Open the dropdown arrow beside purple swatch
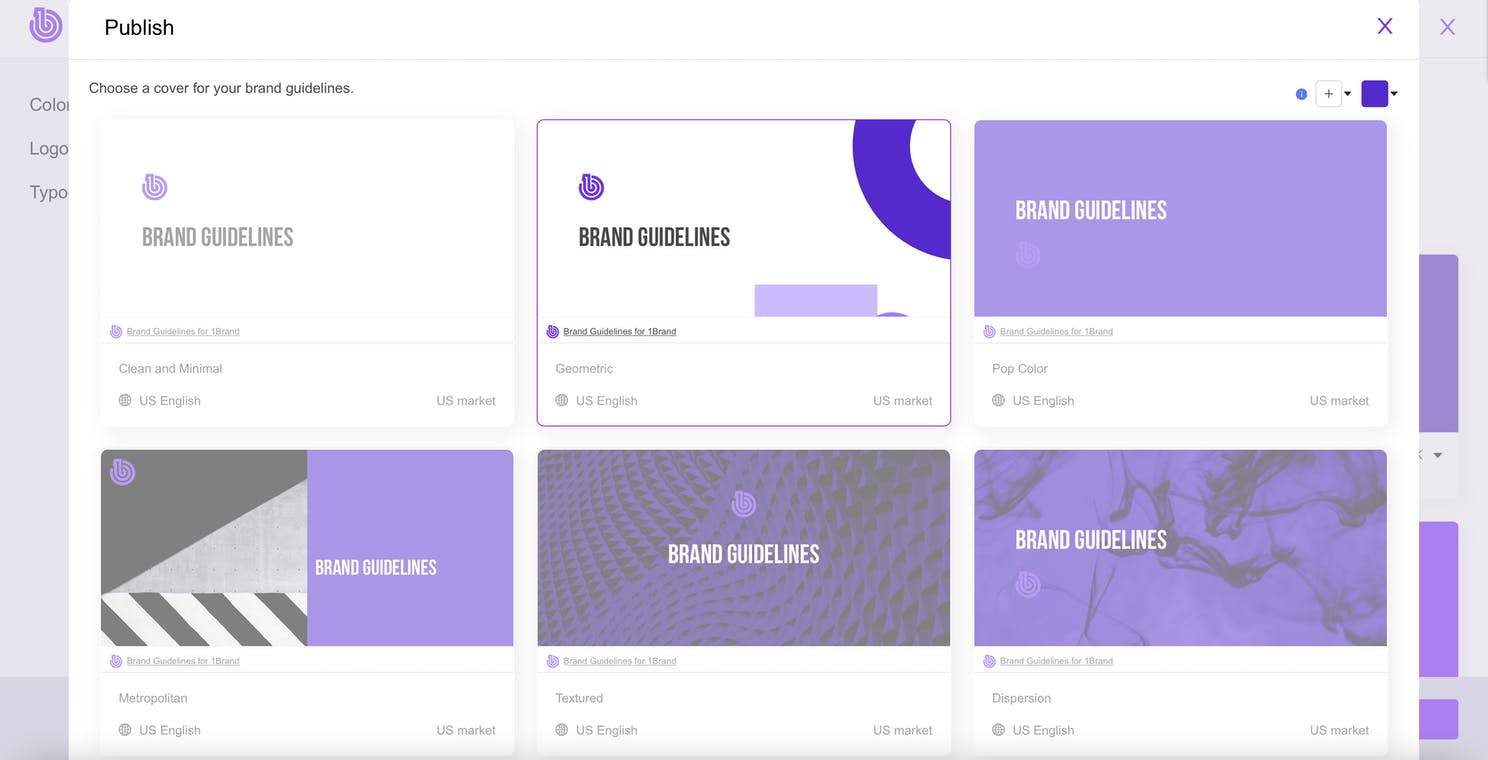The height and width of the screenshot is (760, 1488). pos(1394,94)
